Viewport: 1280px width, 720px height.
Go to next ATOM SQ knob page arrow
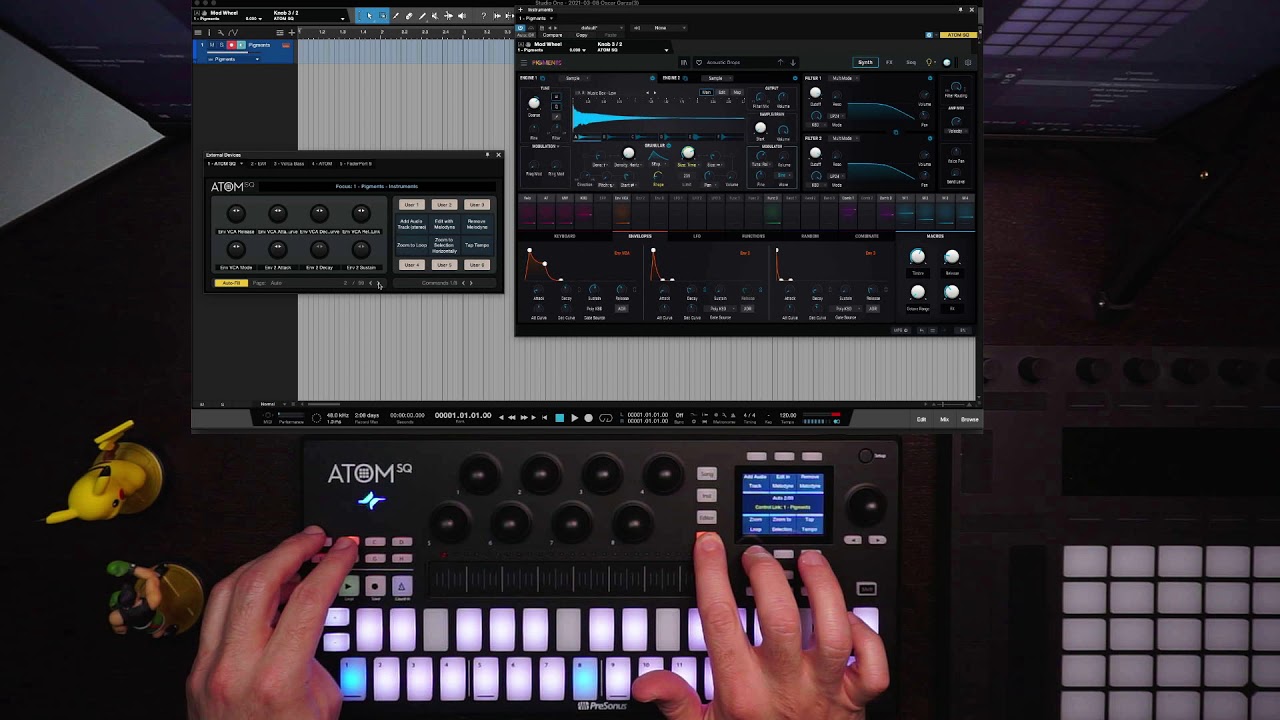[x=379, y=283]
